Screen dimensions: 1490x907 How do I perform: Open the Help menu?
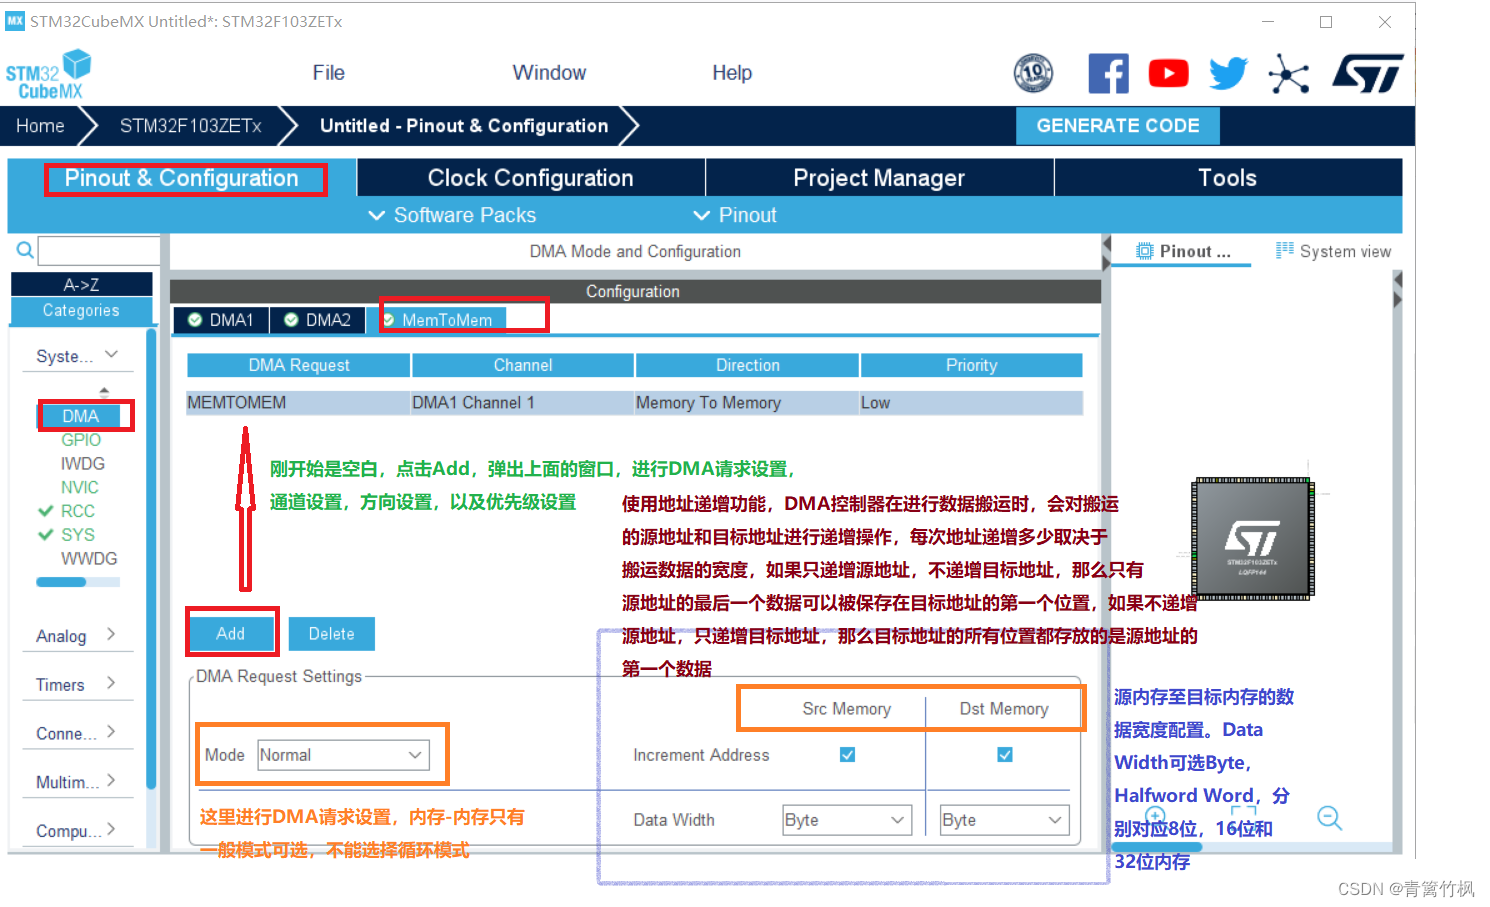732,73
